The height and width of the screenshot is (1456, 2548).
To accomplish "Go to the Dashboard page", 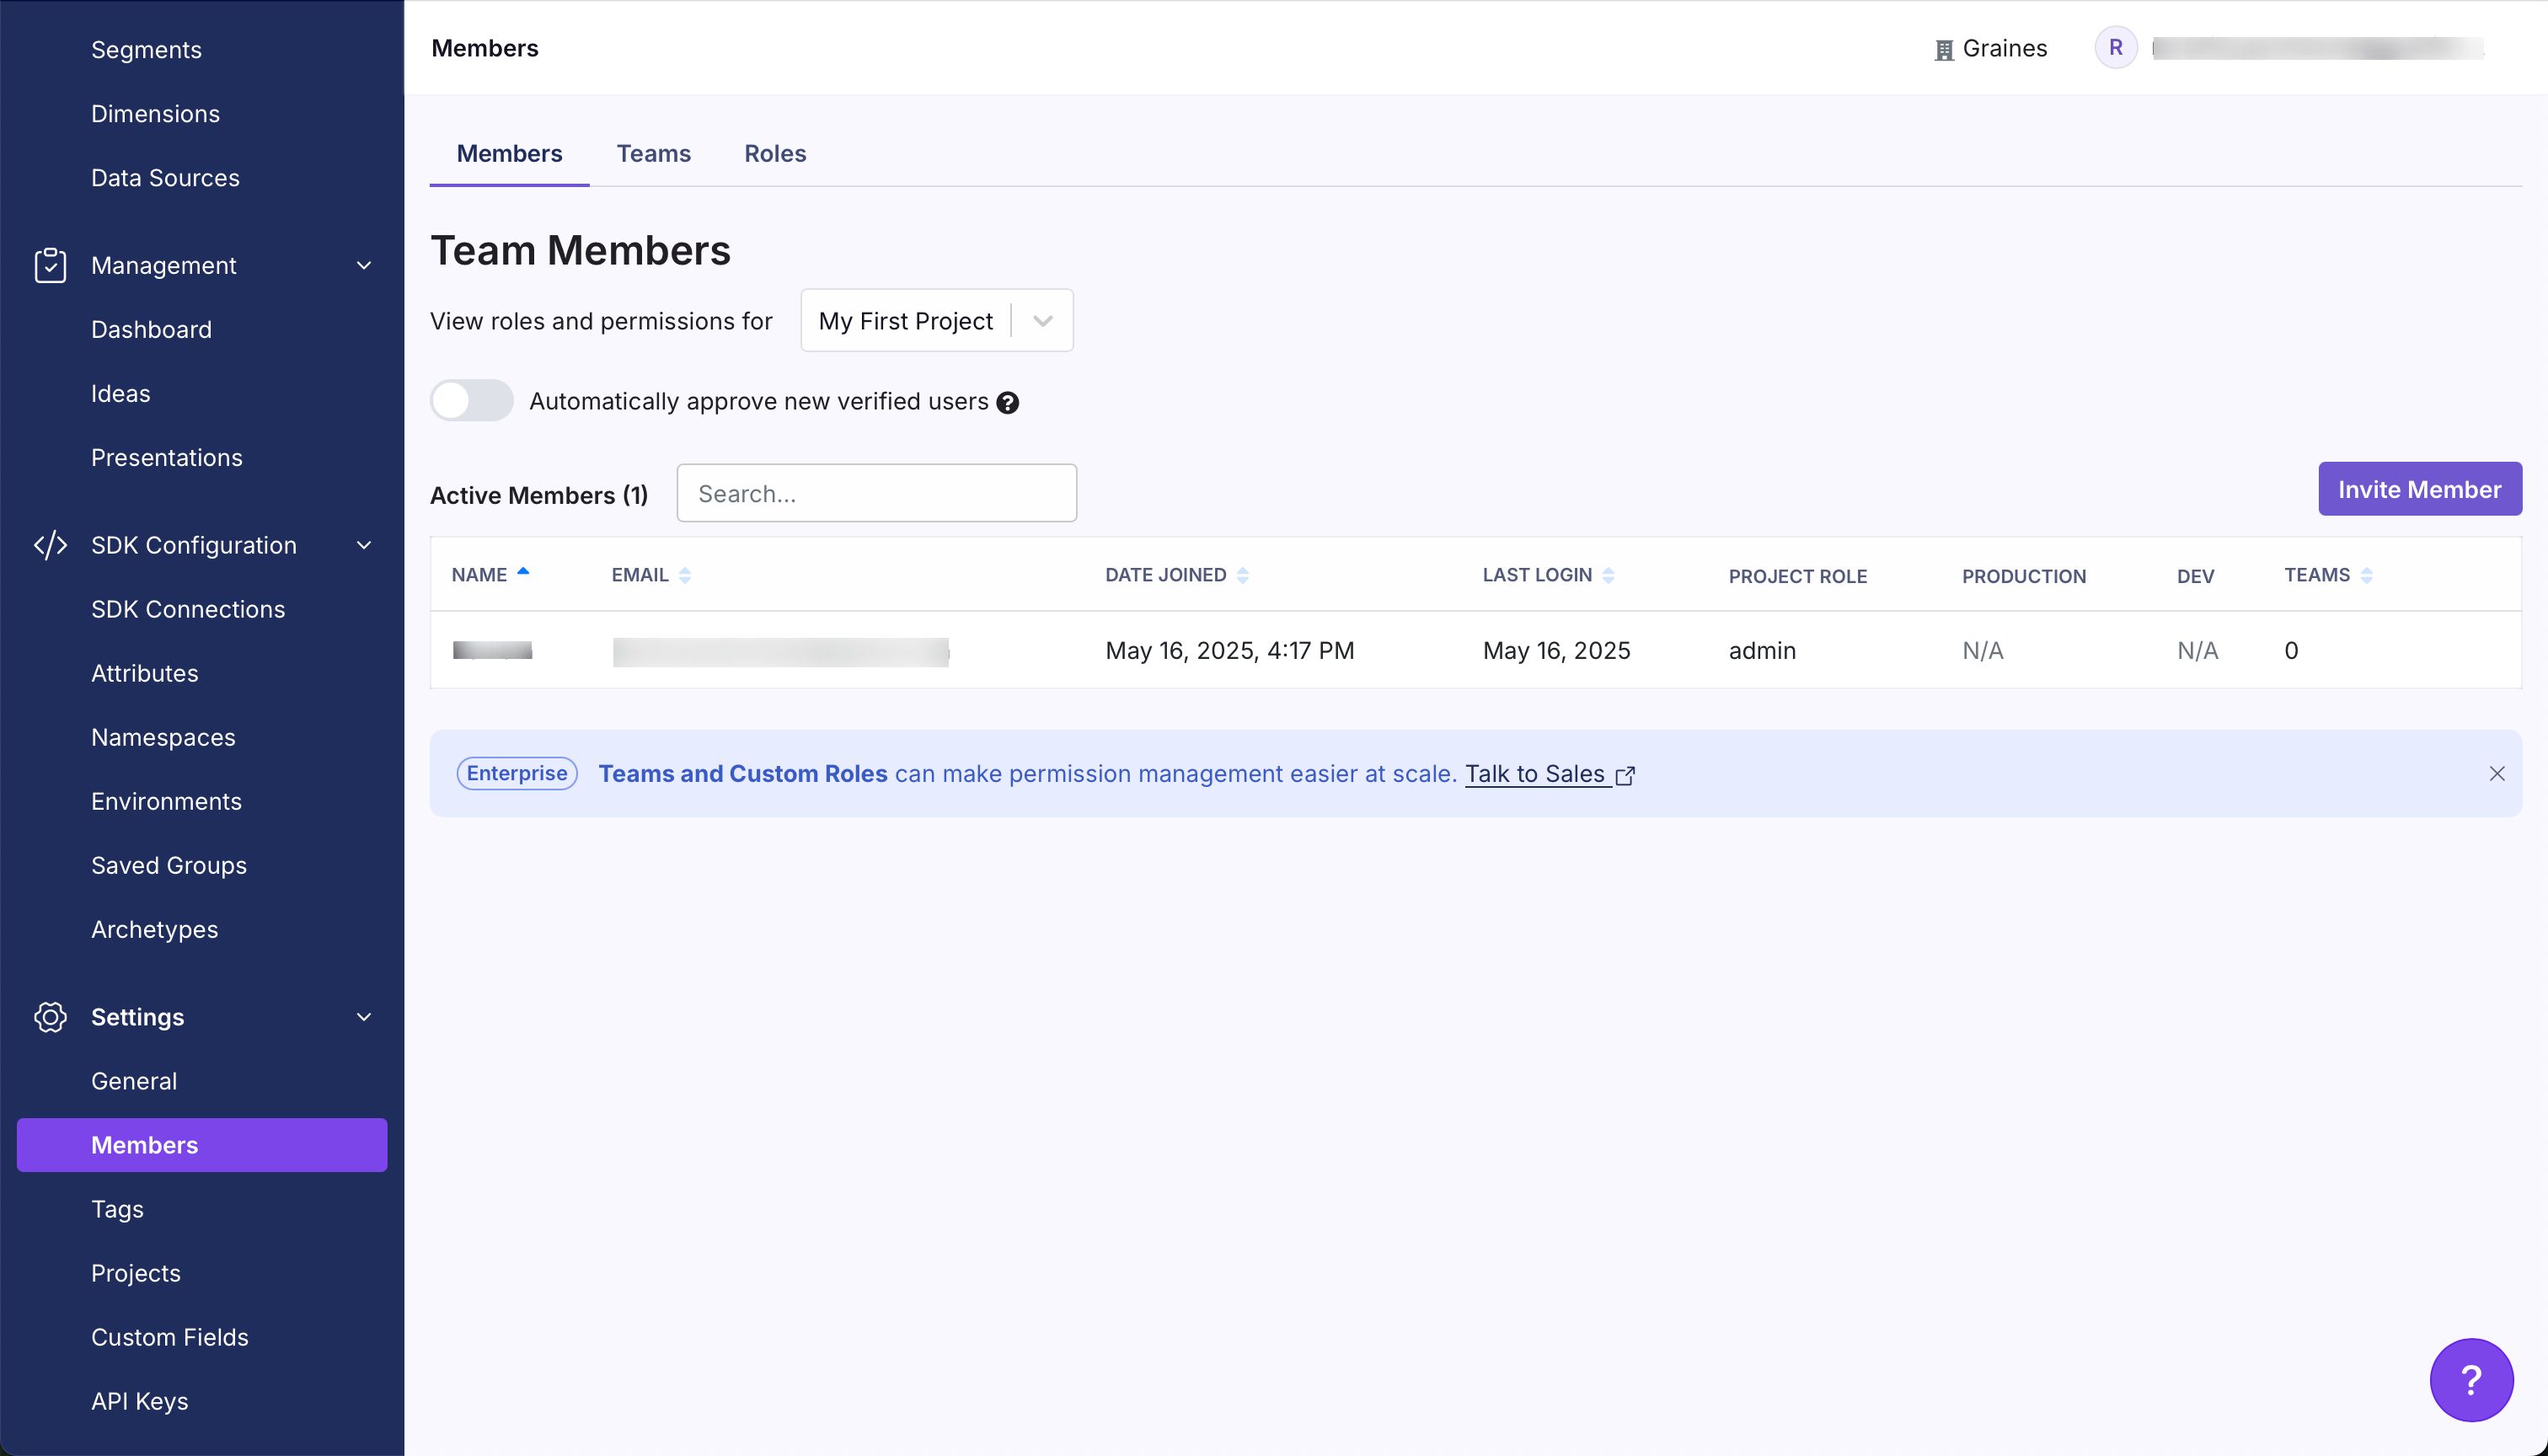I will [x=151, y=329].
